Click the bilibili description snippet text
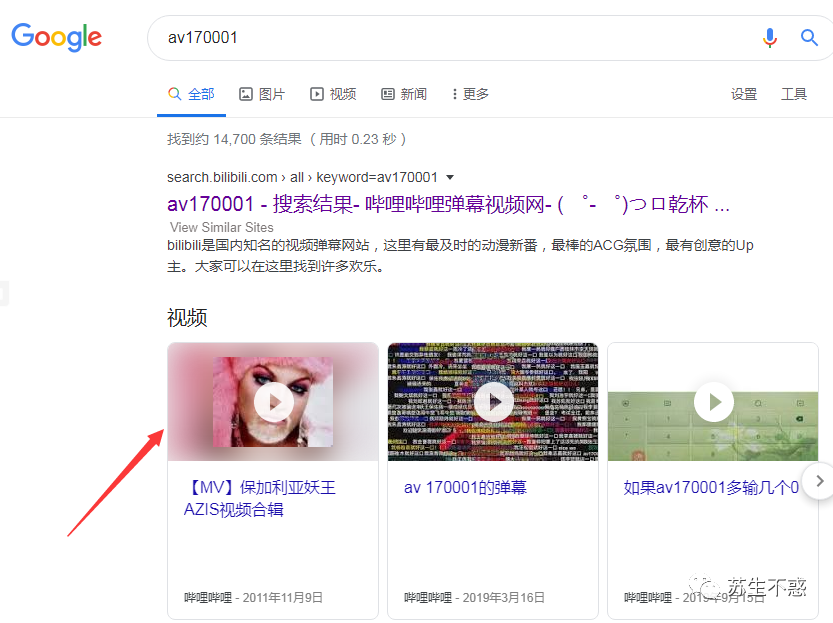The height and width of the screenshot is (623, 833). [460, 255]
